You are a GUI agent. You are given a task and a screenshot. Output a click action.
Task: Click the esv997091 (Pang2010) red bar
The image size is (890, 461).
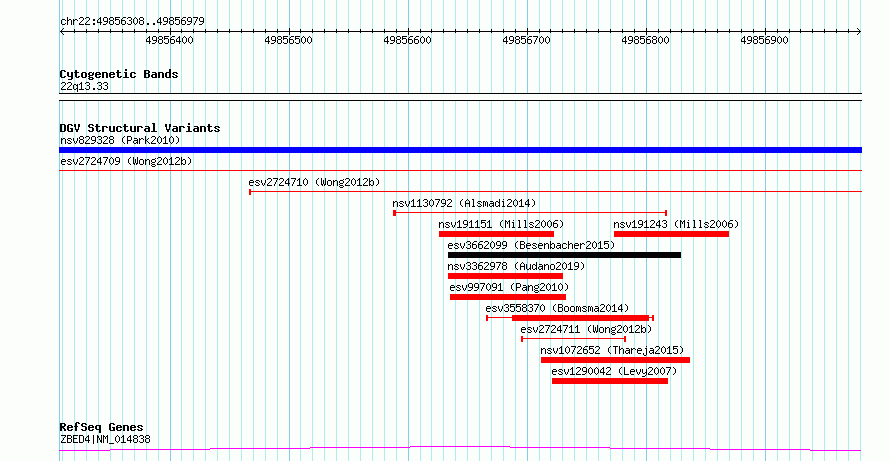(x=508, y=297)
